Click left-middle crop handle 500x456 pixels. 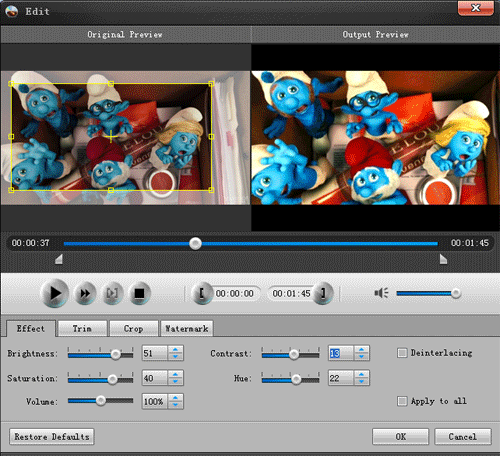11,136
